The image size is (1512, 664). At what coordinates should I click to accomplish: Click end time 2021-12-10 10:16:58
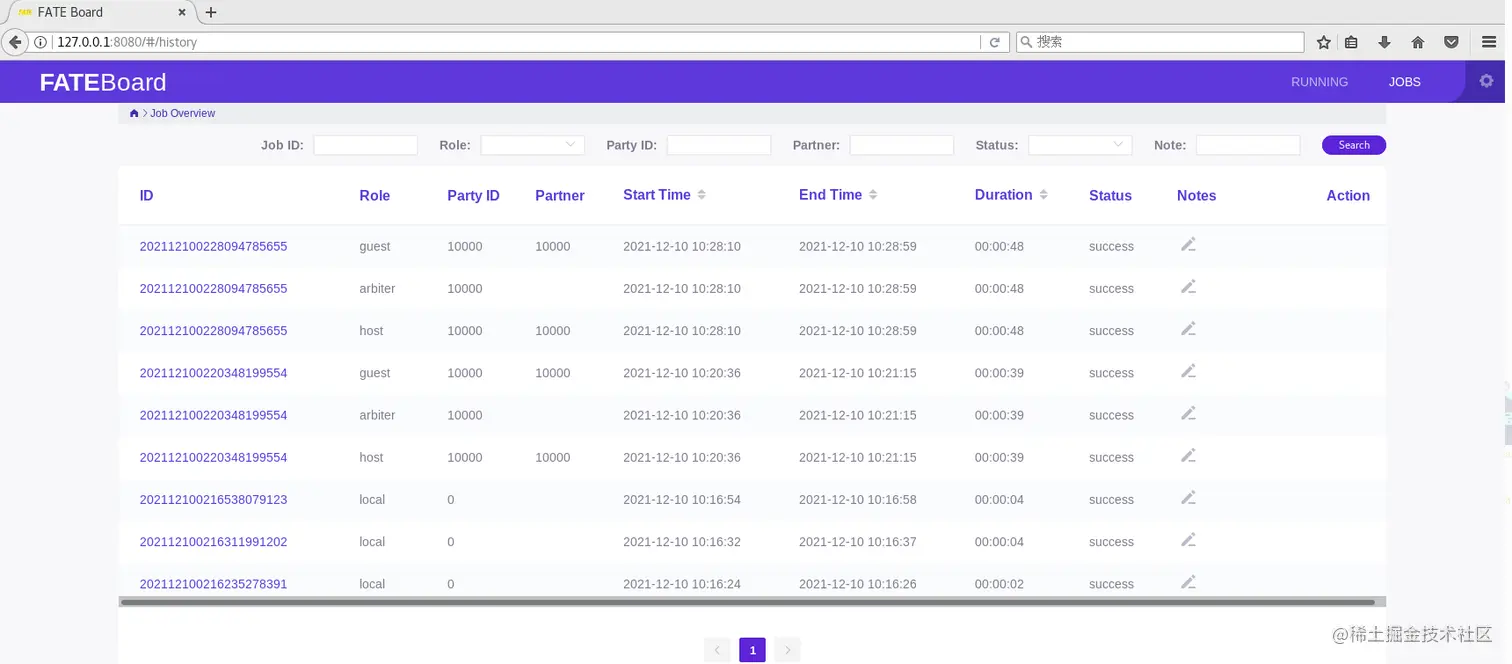[x=857, y=499]
